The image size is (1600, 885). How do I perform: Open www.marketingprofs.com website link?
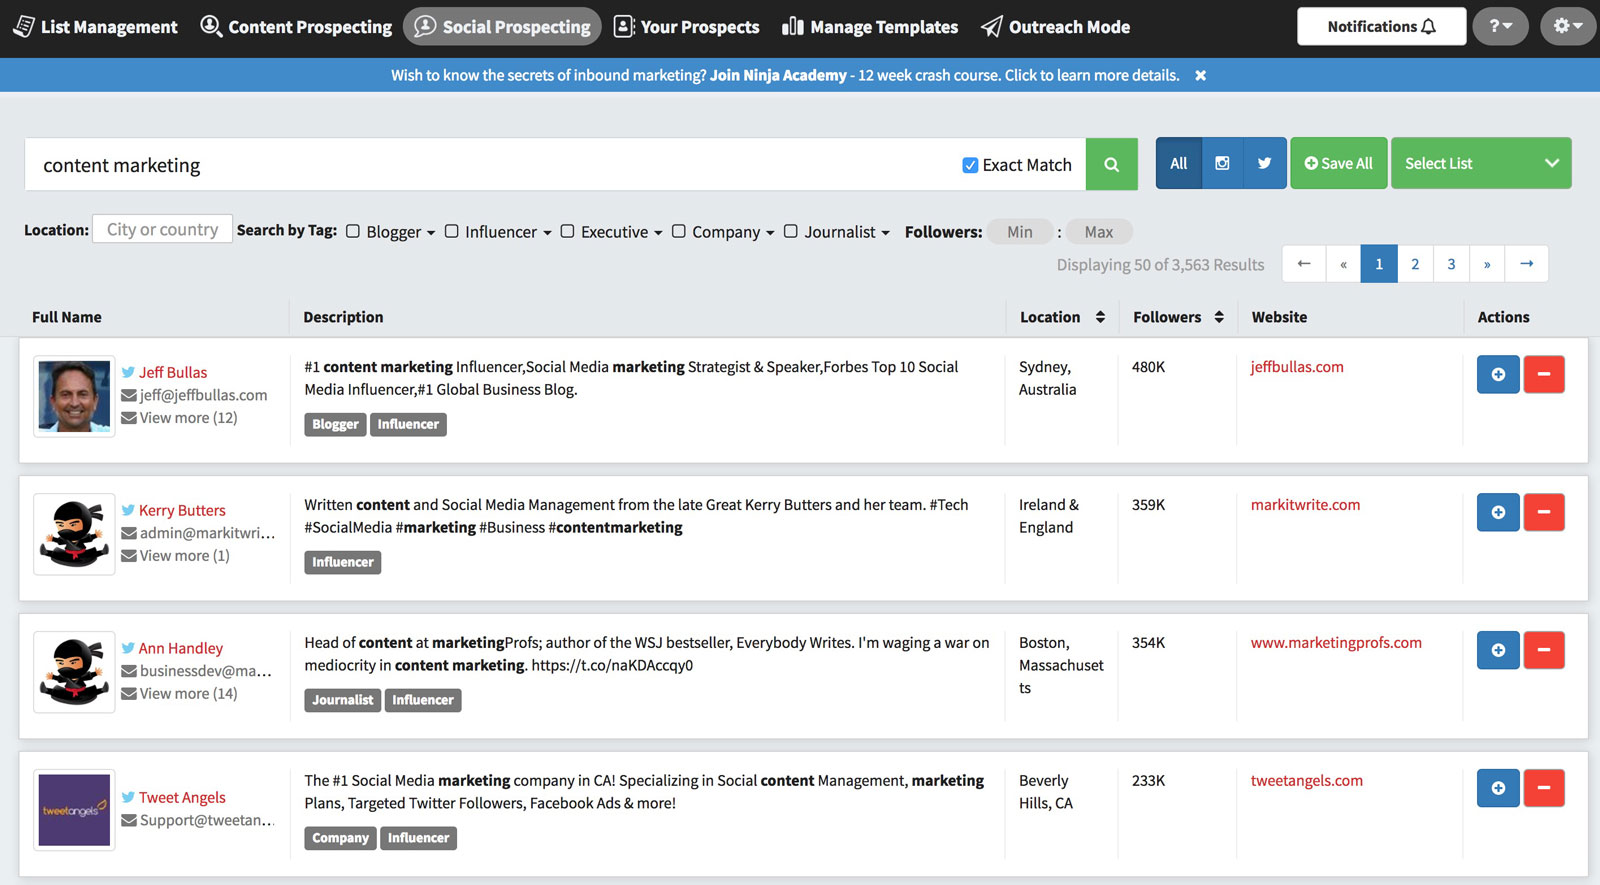coord(1336,643)
